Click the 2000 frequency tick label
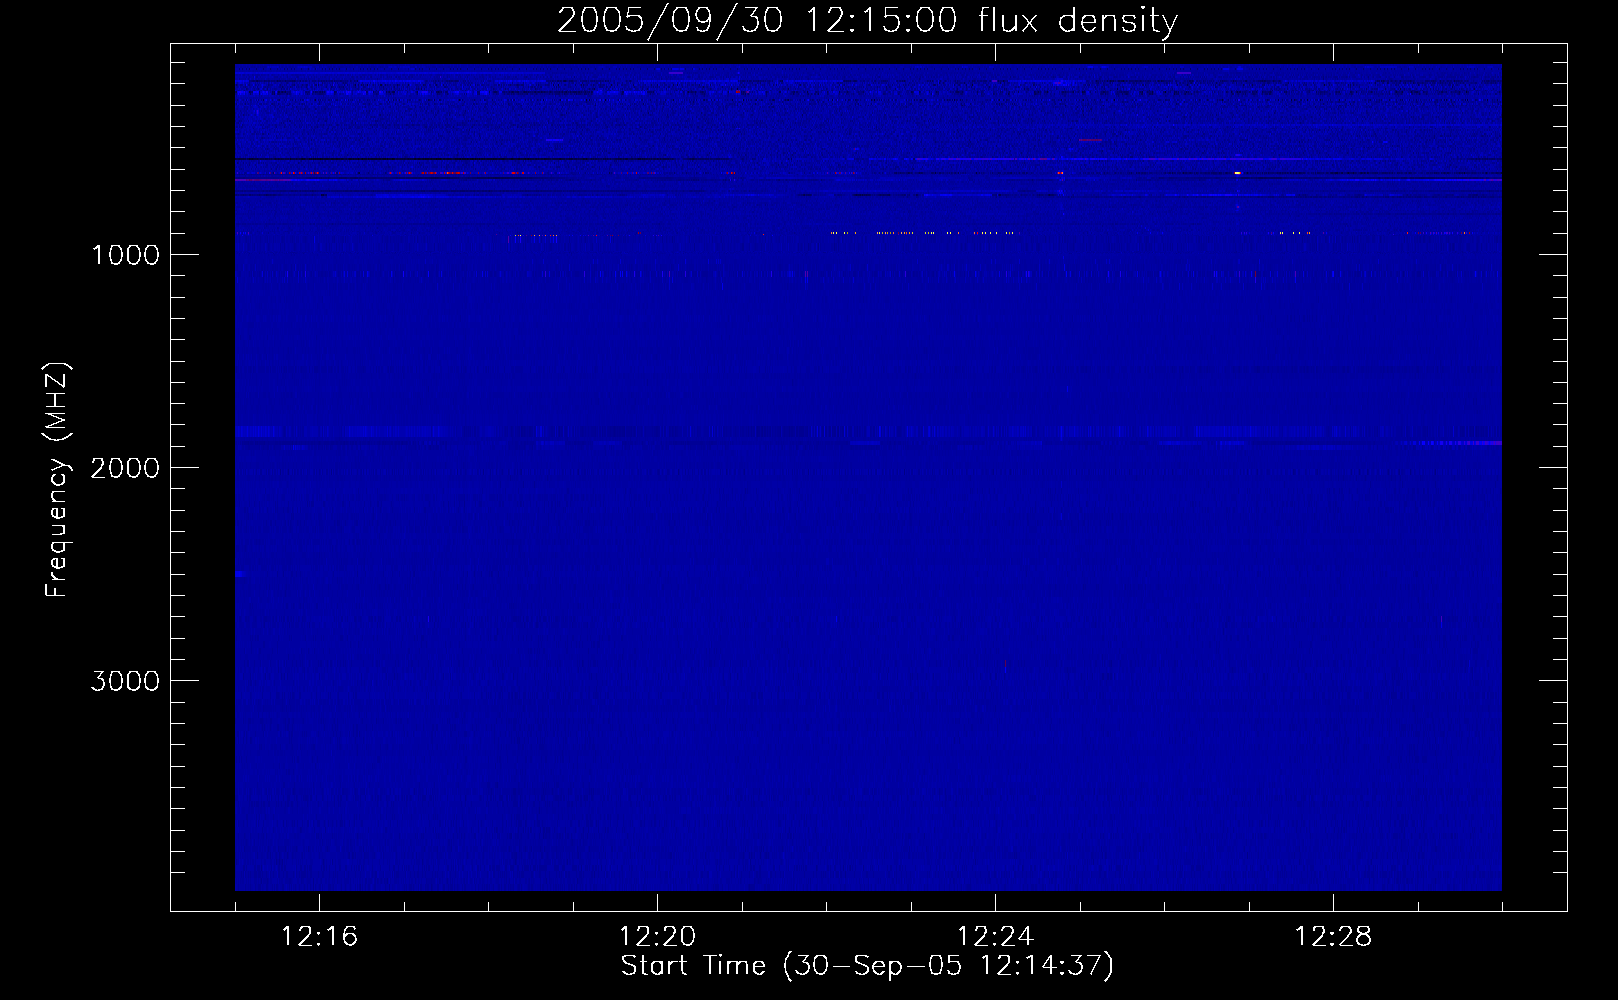The width and height of the screenshot is (1618, 1000). click(125, 468)
